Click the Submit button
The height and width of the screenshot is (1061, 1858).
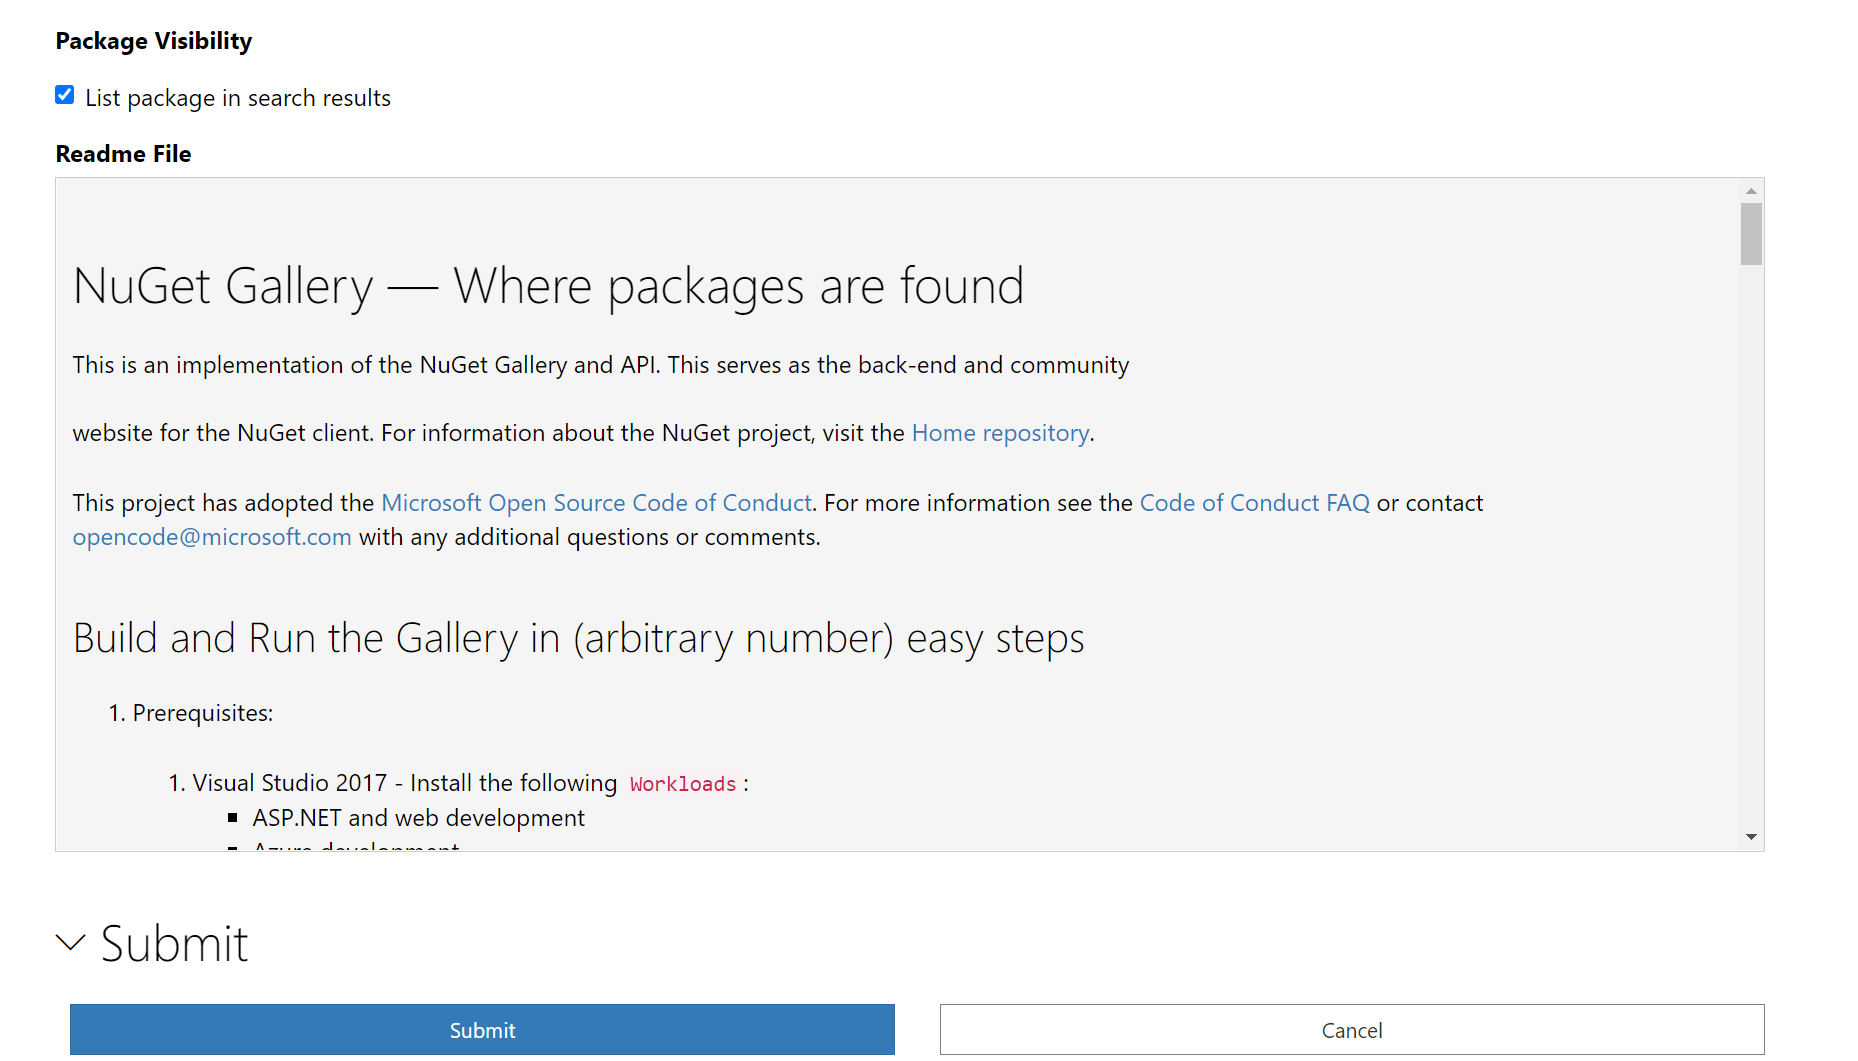(482, 1029)
